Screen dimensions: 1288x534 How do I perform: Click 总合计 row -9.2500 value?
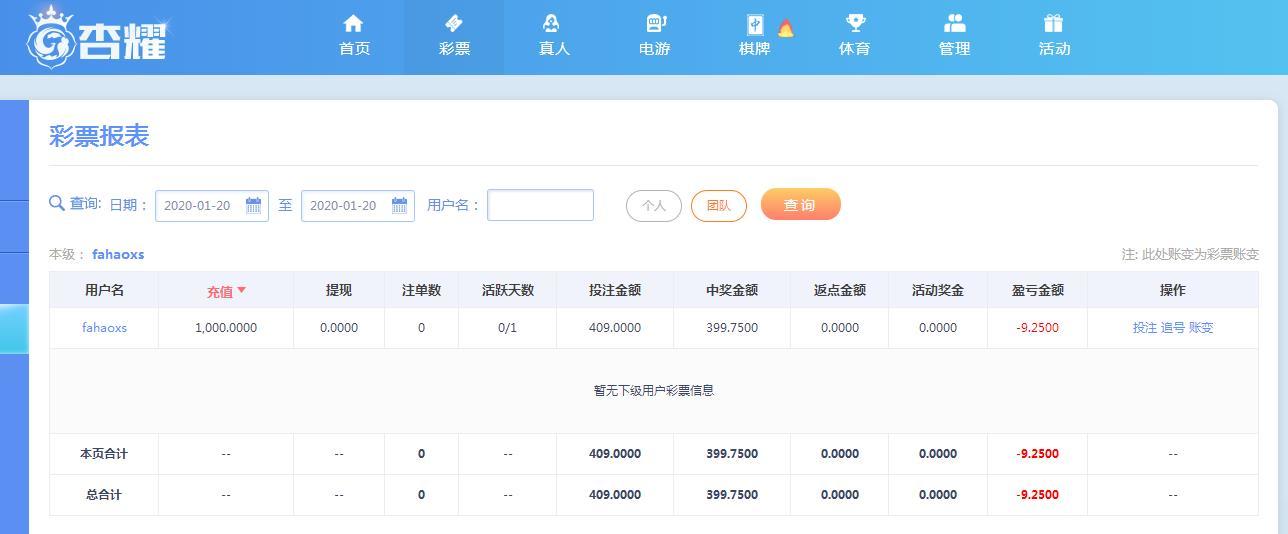click(x=1038, y=494)
